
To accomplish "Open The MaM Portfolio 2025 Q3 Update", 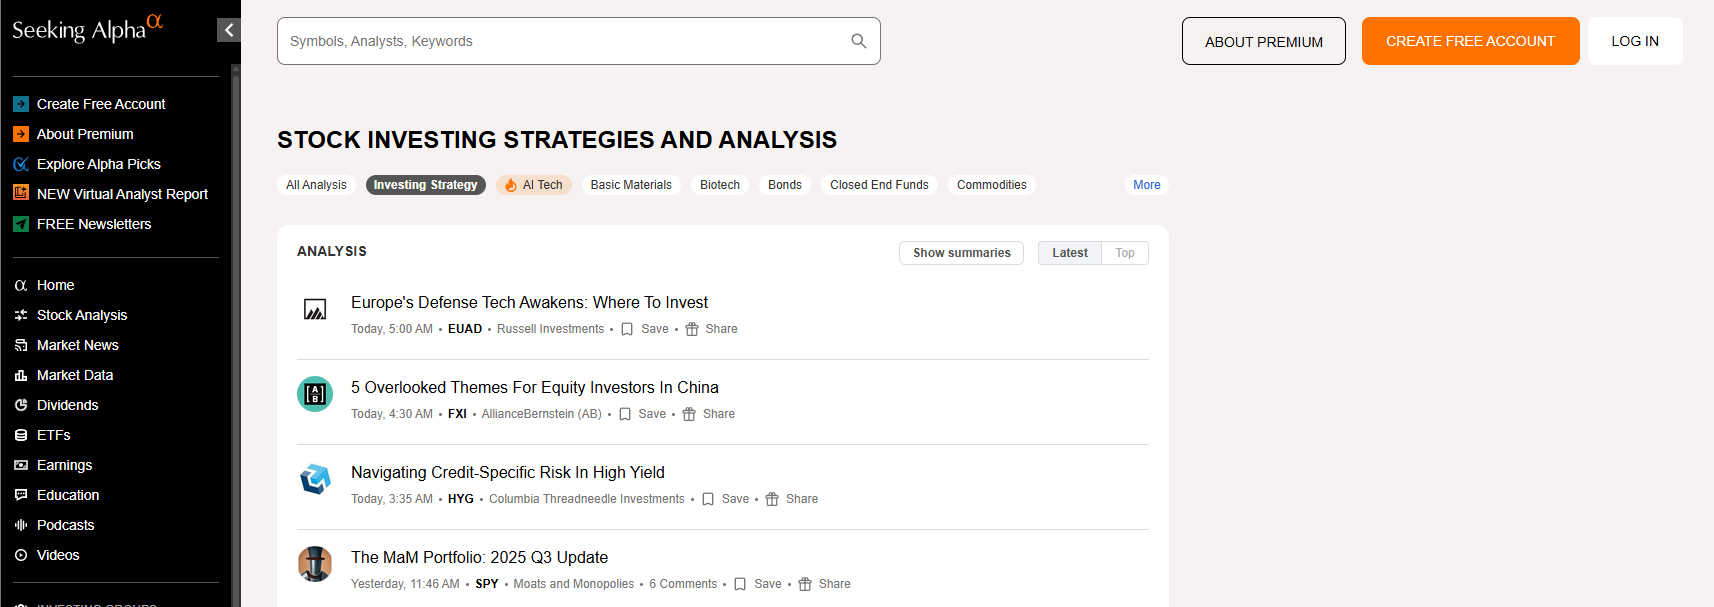I will 479,557.
